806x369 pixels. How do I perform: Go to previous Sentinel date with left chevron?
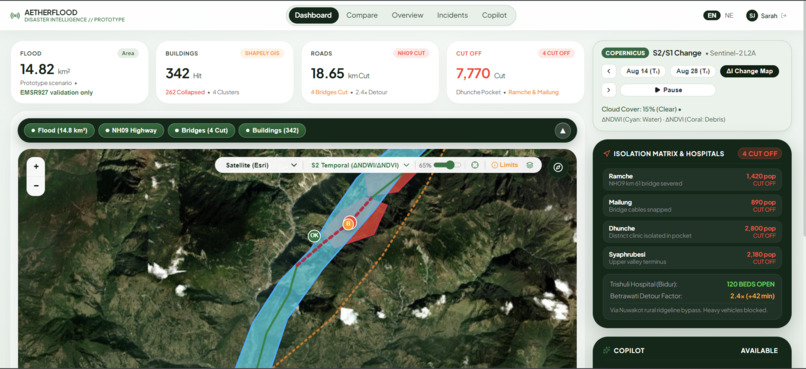(x=608, y=71)
